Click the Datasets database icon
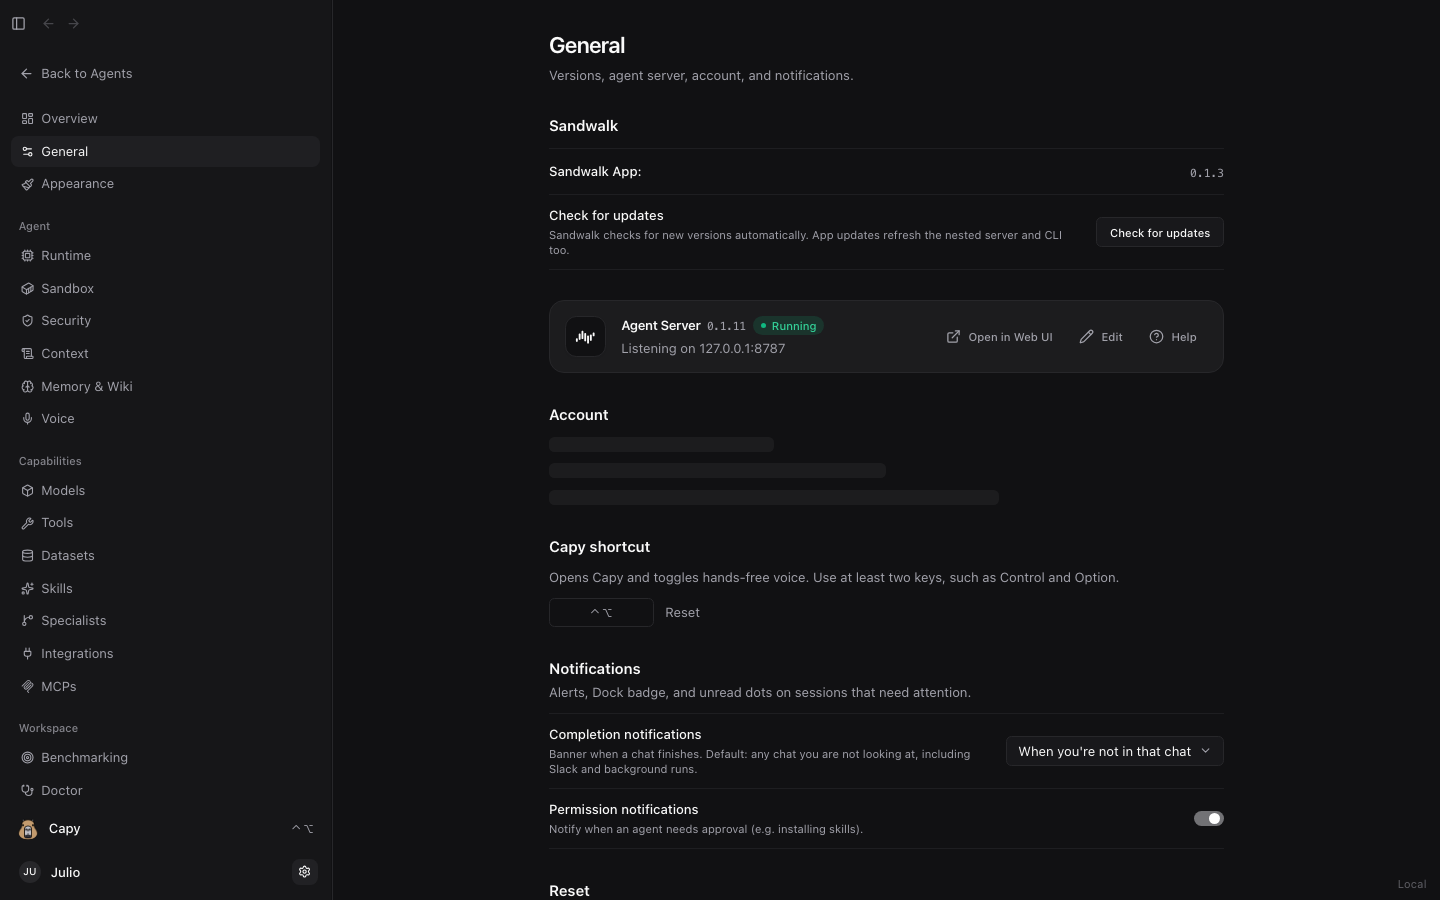 coord(27,556)
